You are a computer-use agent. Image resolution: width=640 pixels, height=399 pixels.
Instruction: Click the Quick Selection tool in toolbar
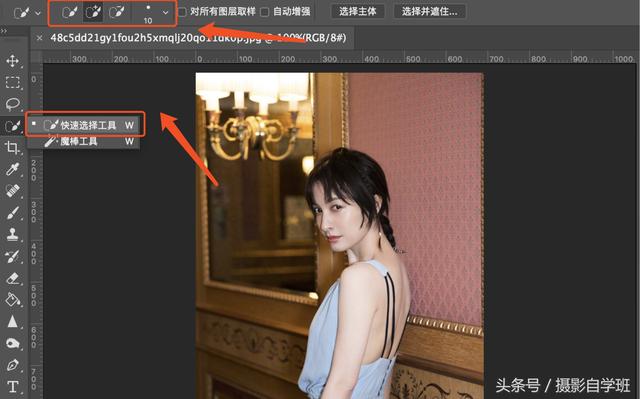12,126
